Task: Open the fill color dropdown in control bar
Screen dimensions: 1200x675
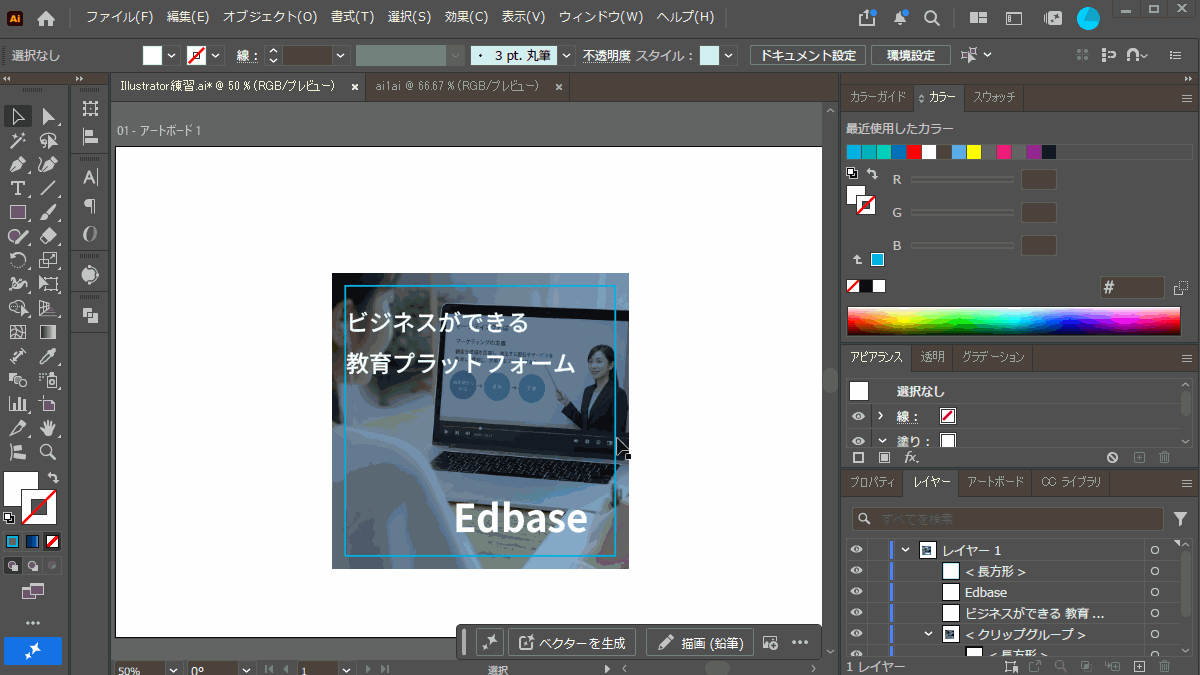Action: (x=172, y=56)
